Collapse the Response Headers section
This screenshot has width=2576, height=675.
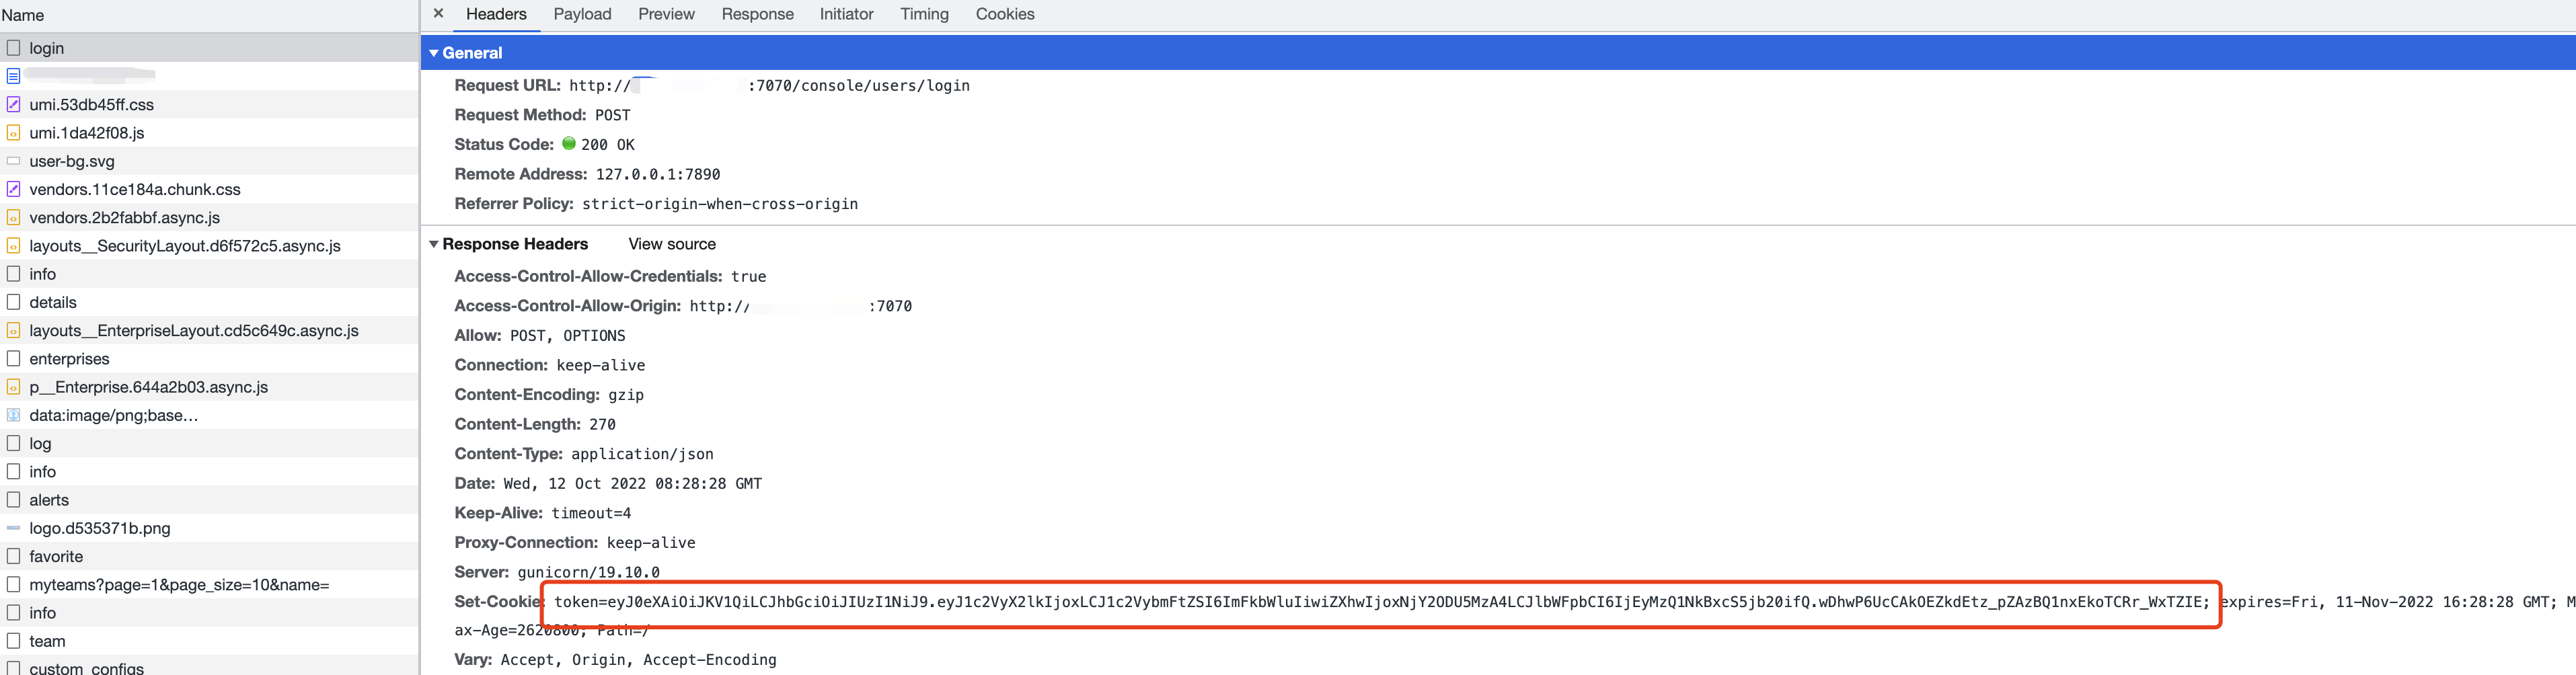click(434, 244)
